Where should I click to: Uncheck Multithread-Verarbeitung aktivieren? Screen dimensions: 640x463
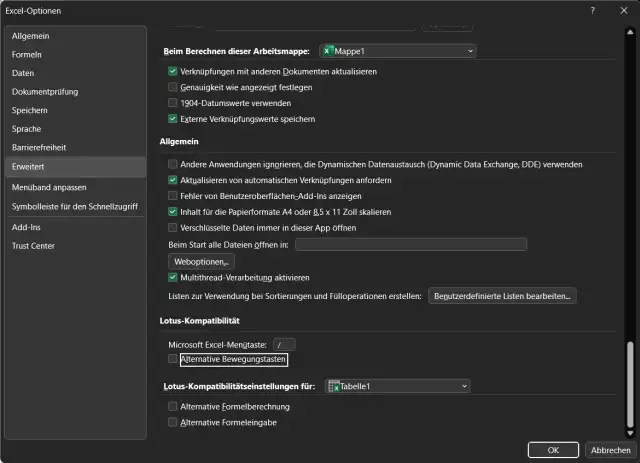click(x=173, y=277)
